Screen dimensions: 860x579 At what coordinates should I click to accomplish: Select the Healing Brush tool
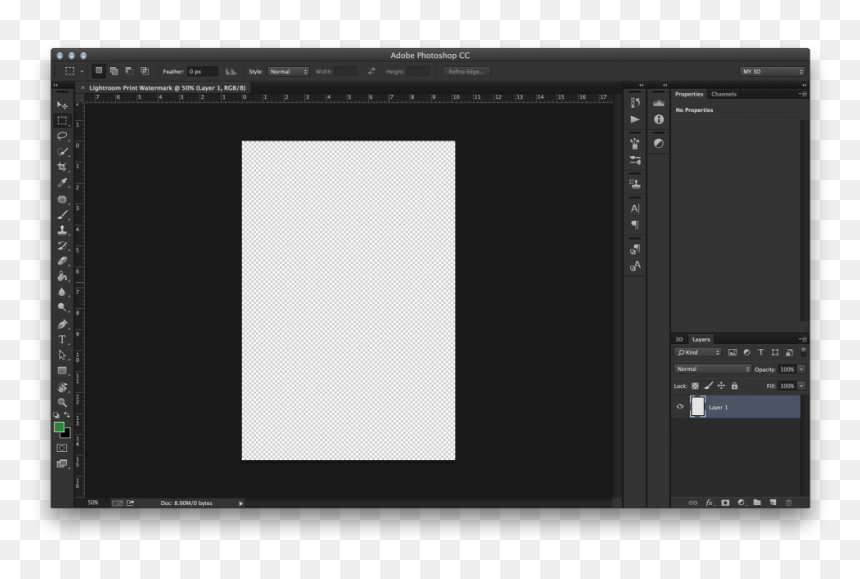pyautogui.click(x=63, y=199)
